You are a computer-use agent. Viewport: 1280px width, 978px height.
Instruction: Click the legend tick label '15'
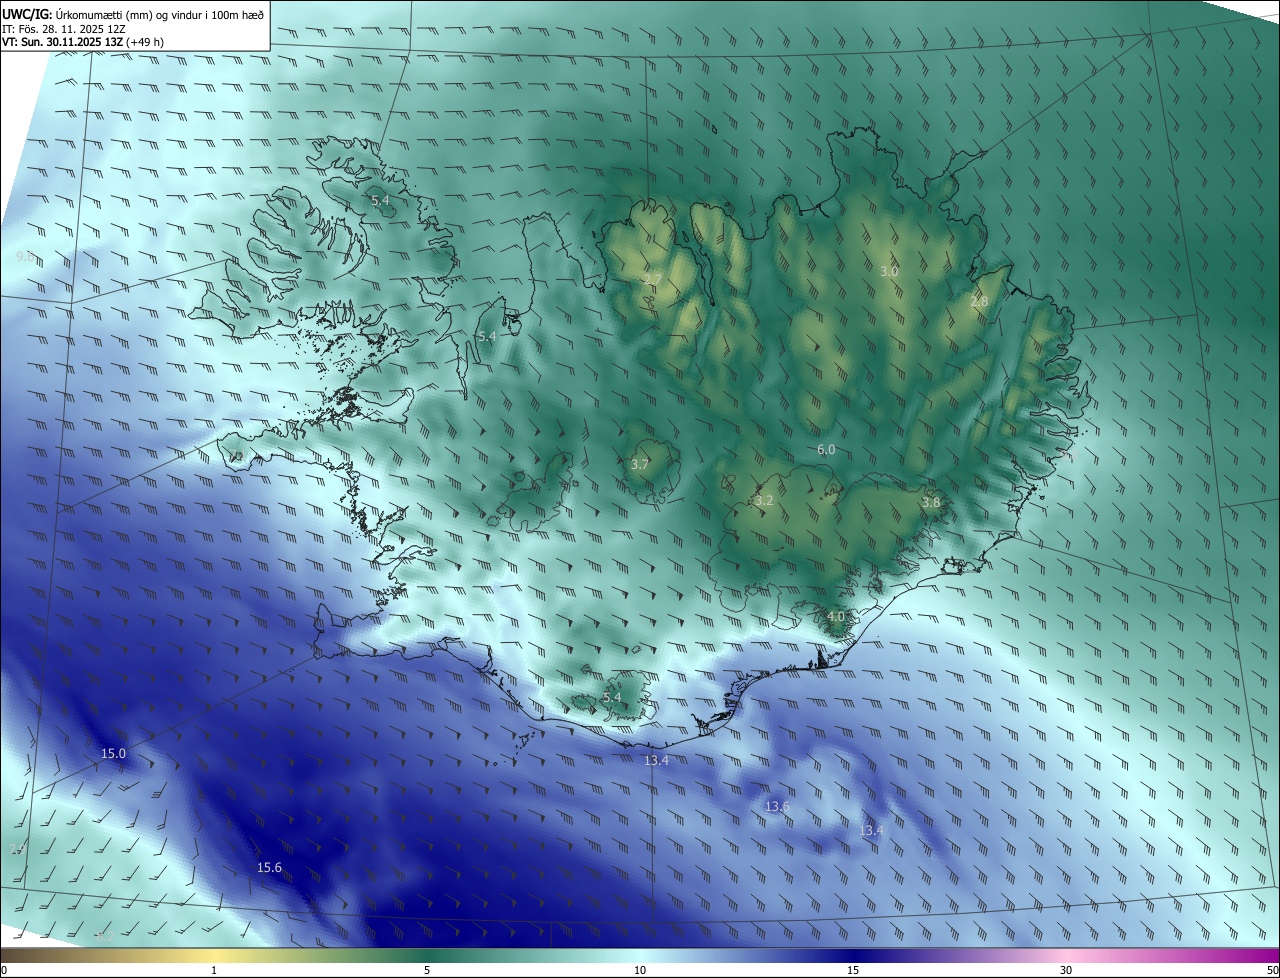(x=853, y=970)
